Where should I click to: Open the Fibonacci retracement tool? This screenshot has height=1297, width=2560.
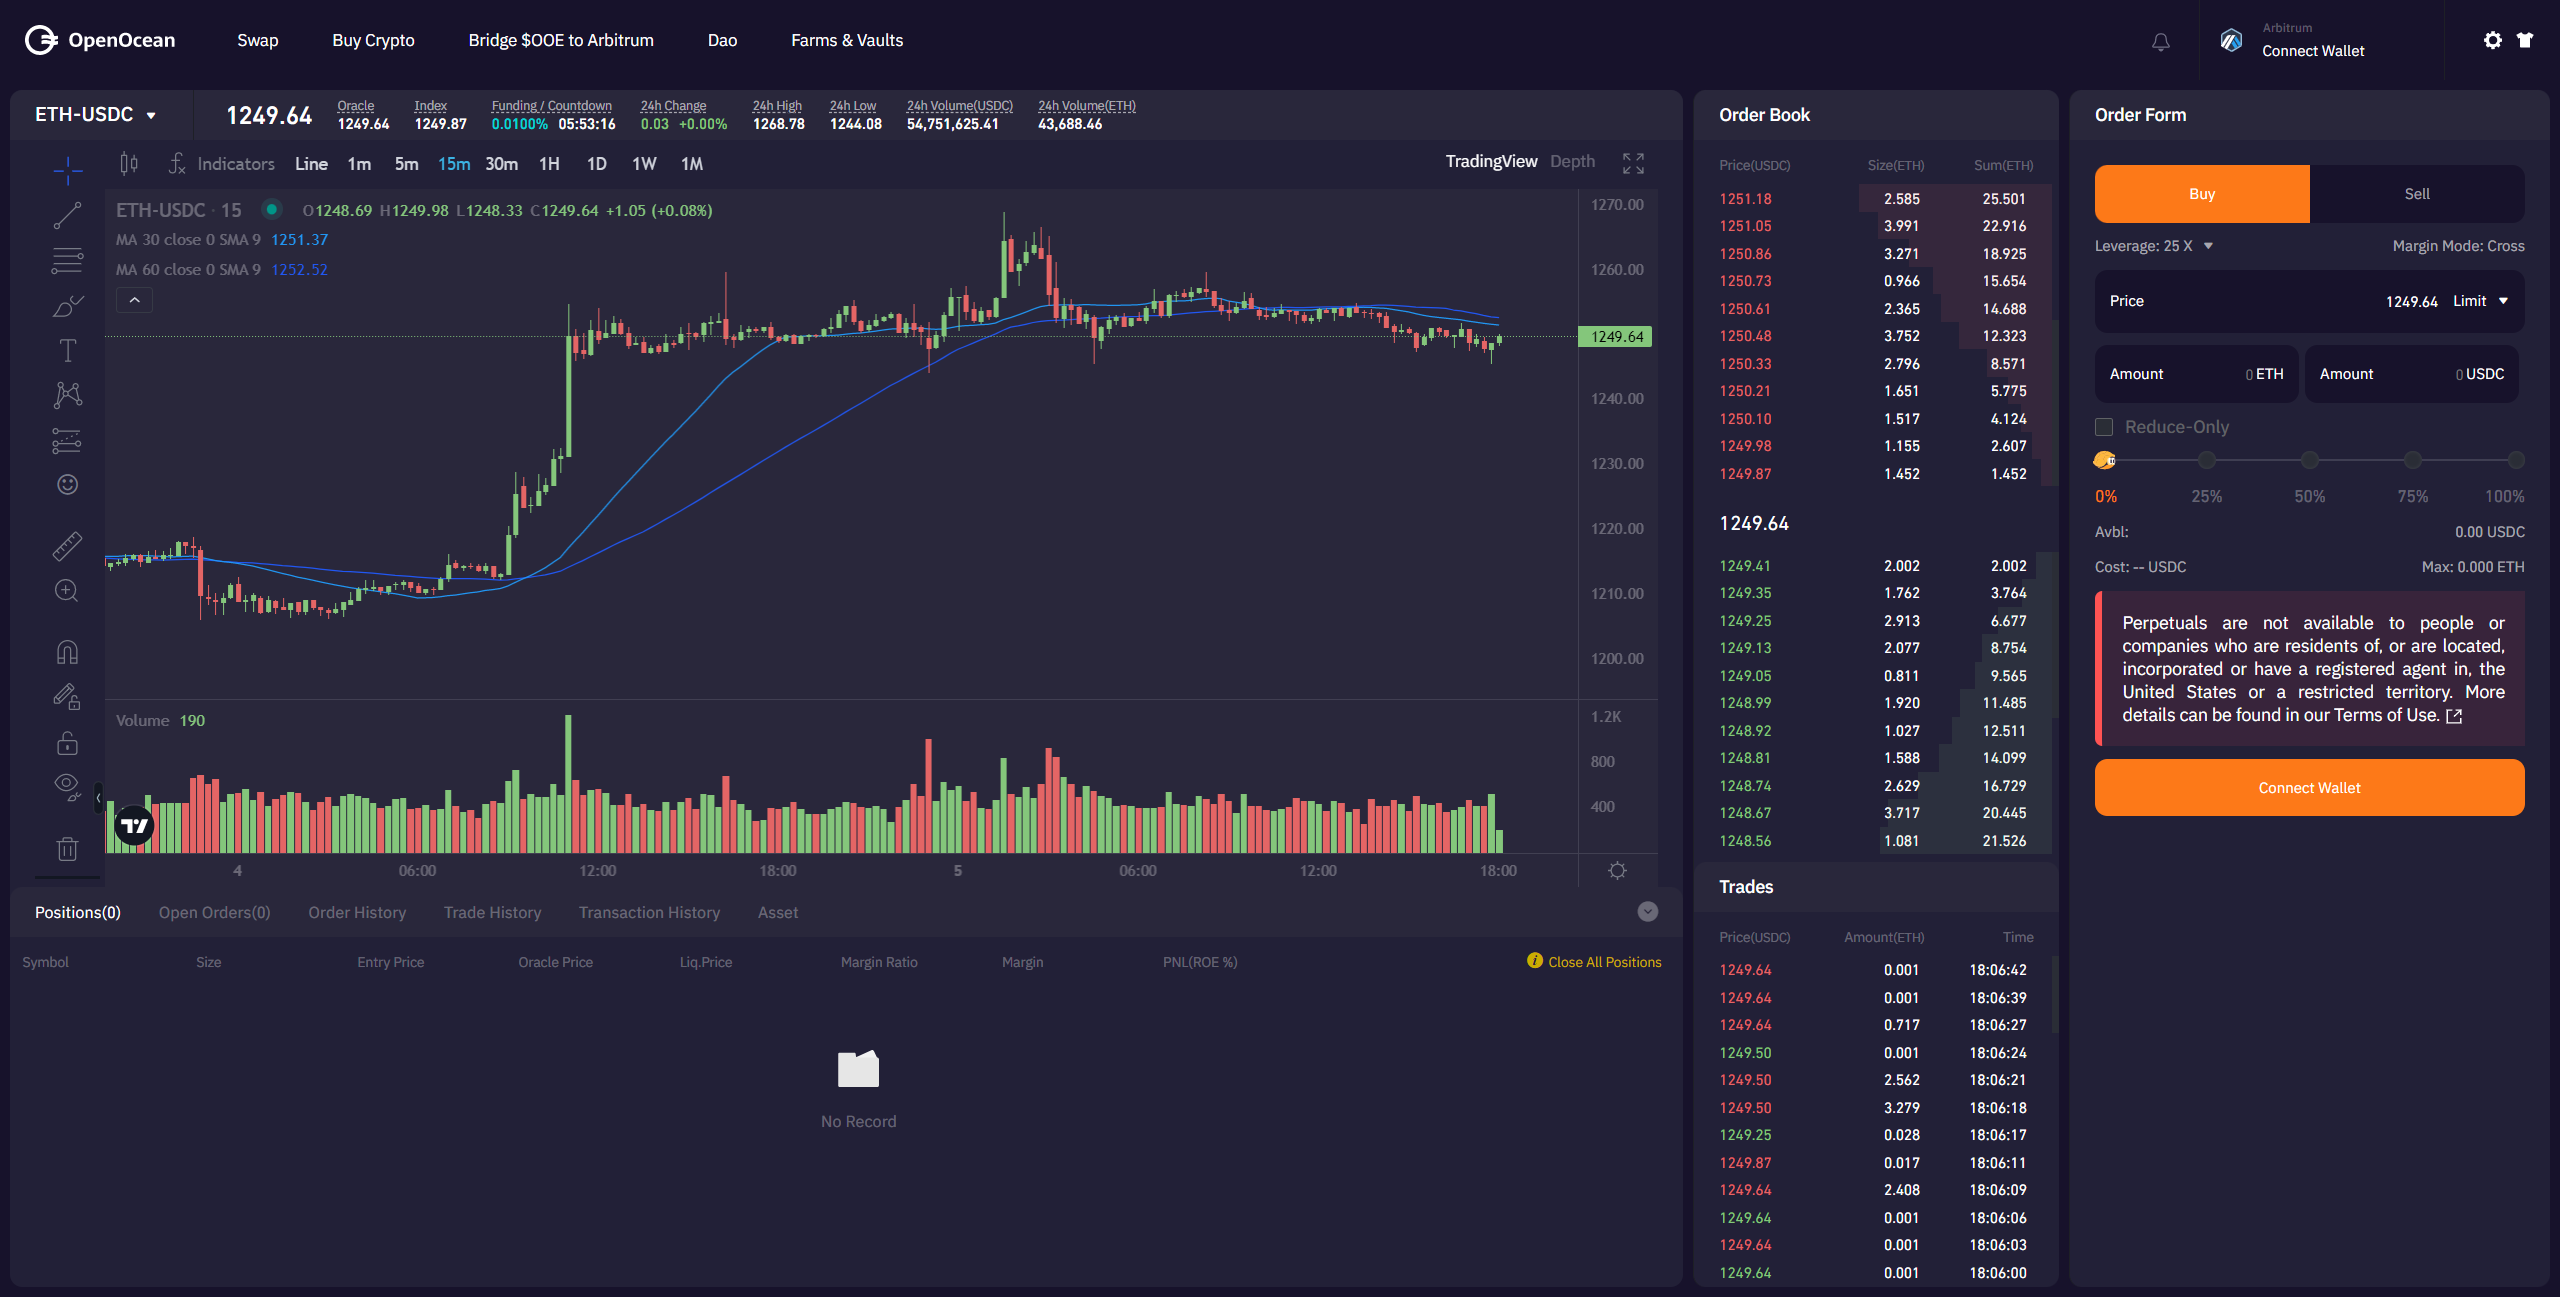[67, 260]
